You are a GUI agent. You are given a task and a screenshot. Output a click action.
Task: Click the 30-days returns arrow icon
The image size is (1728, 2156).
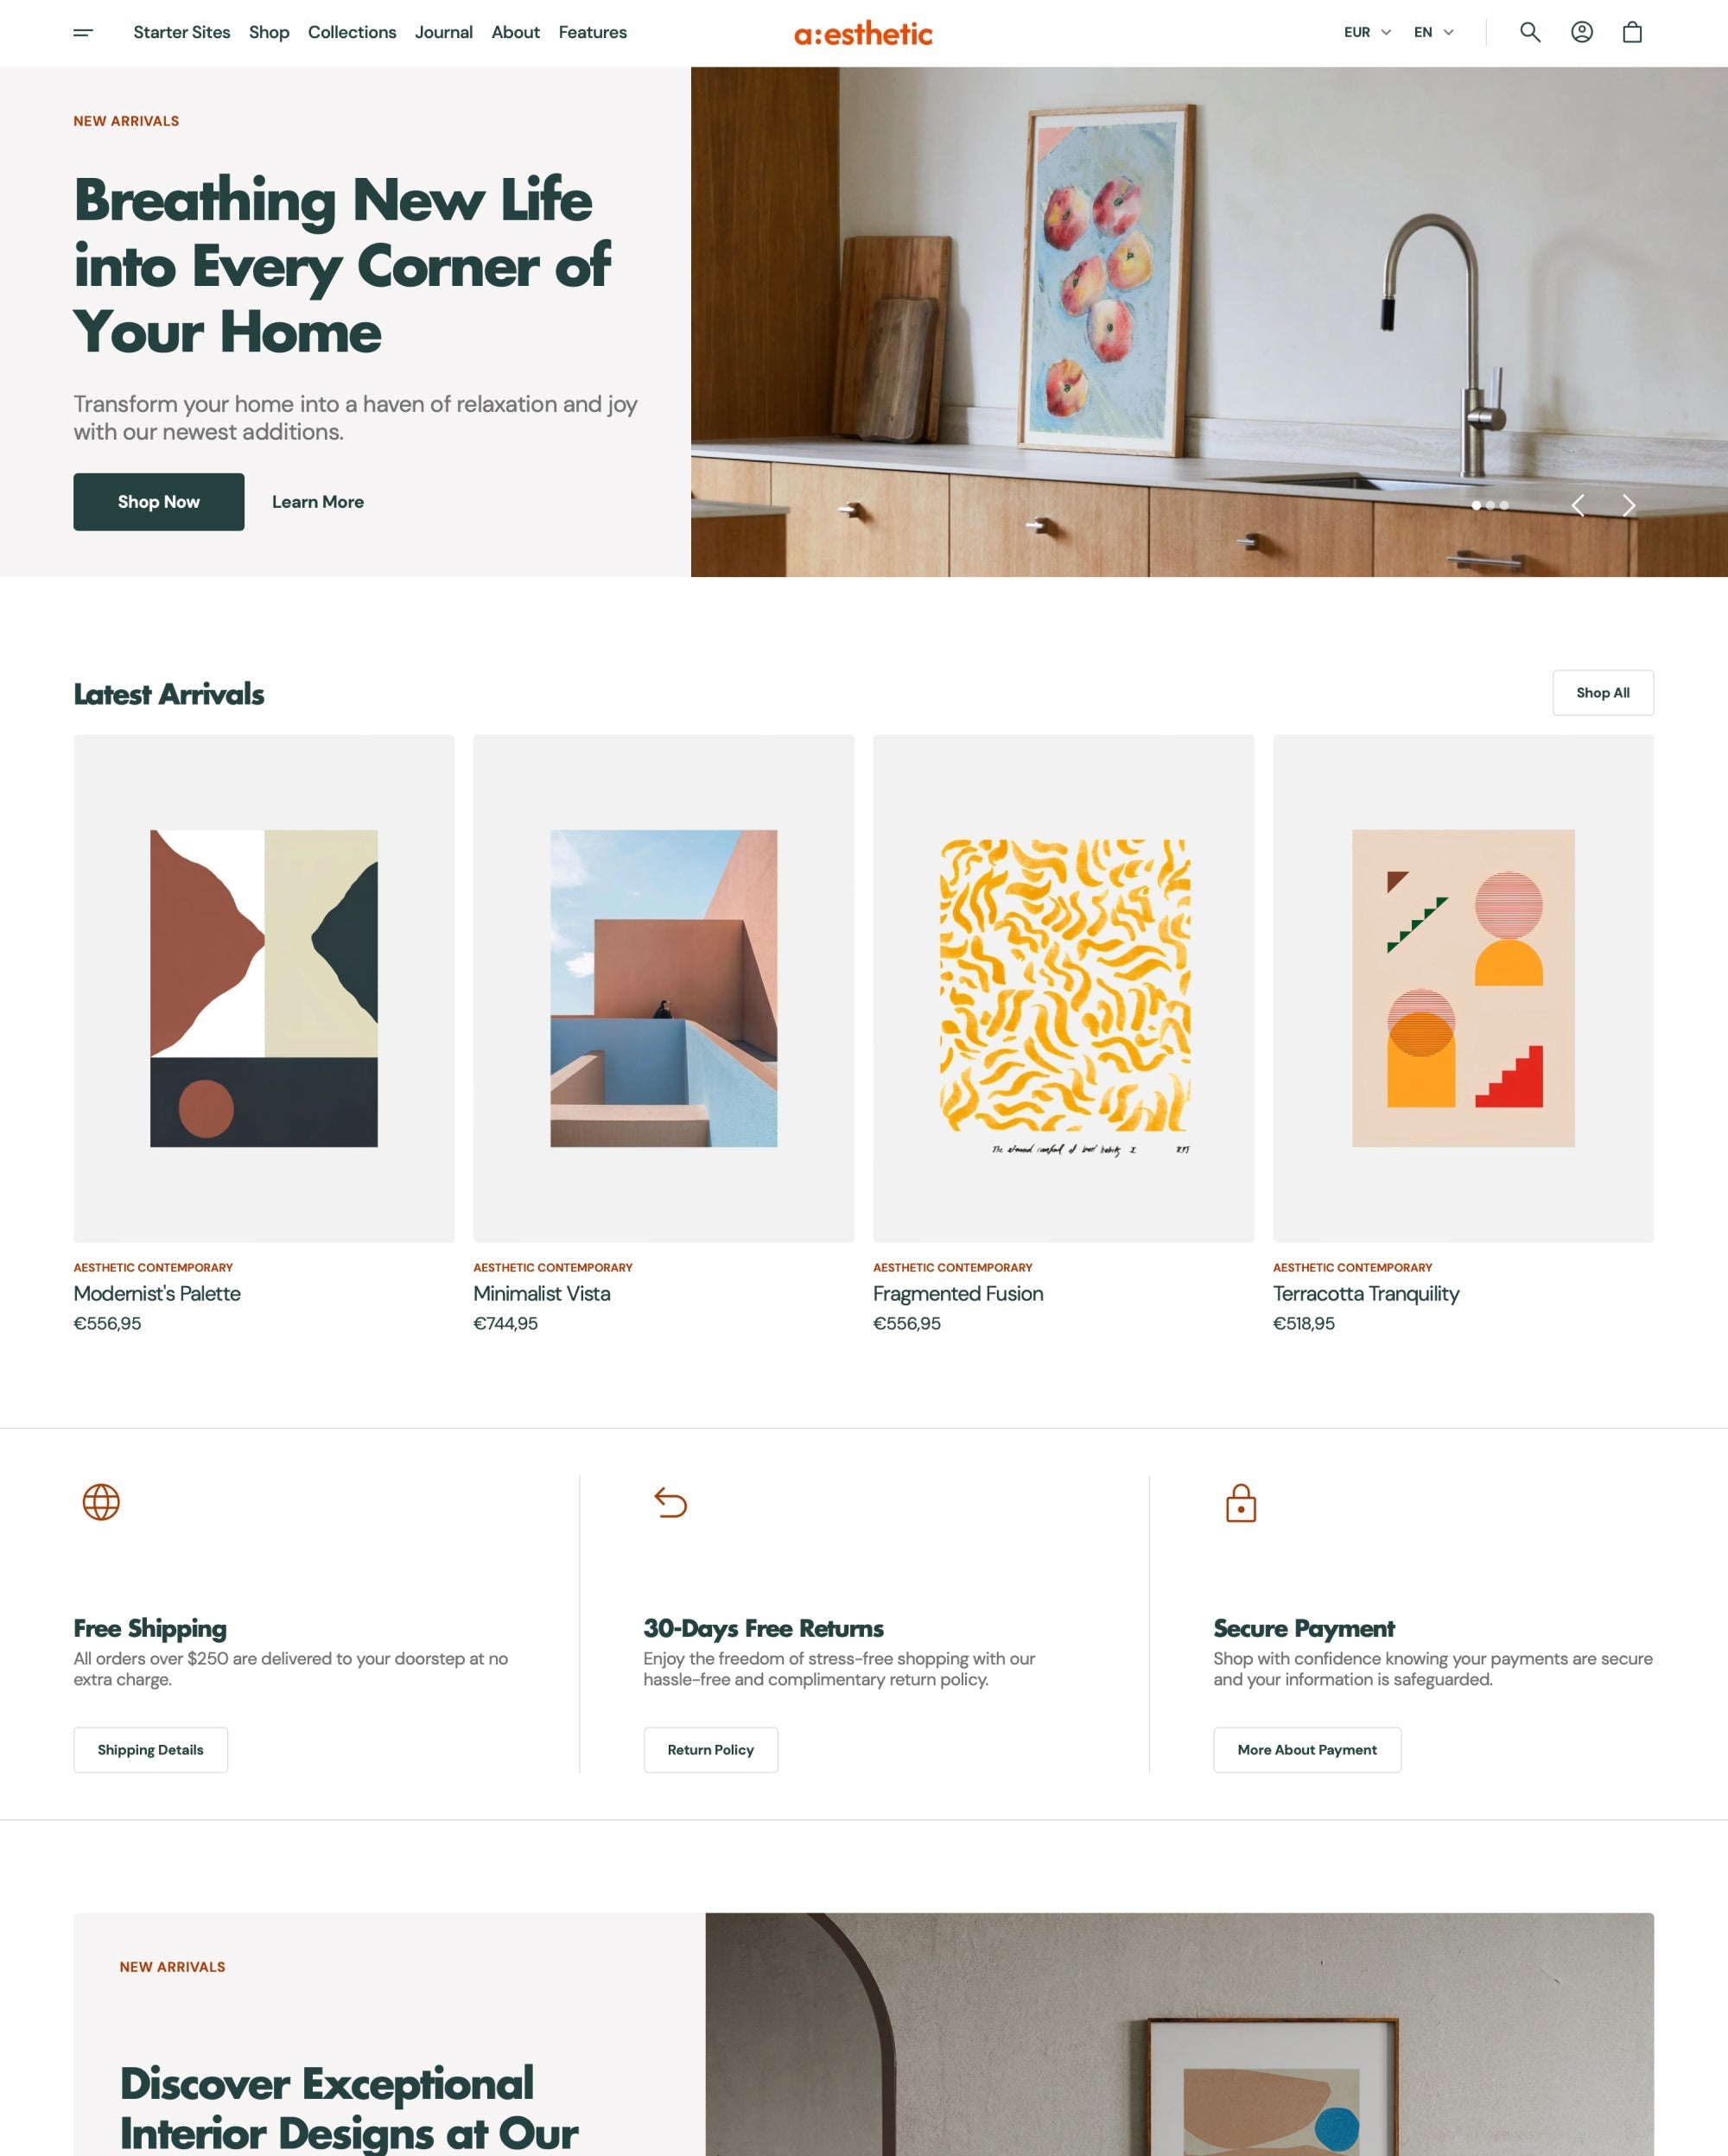pos(670,1502)
